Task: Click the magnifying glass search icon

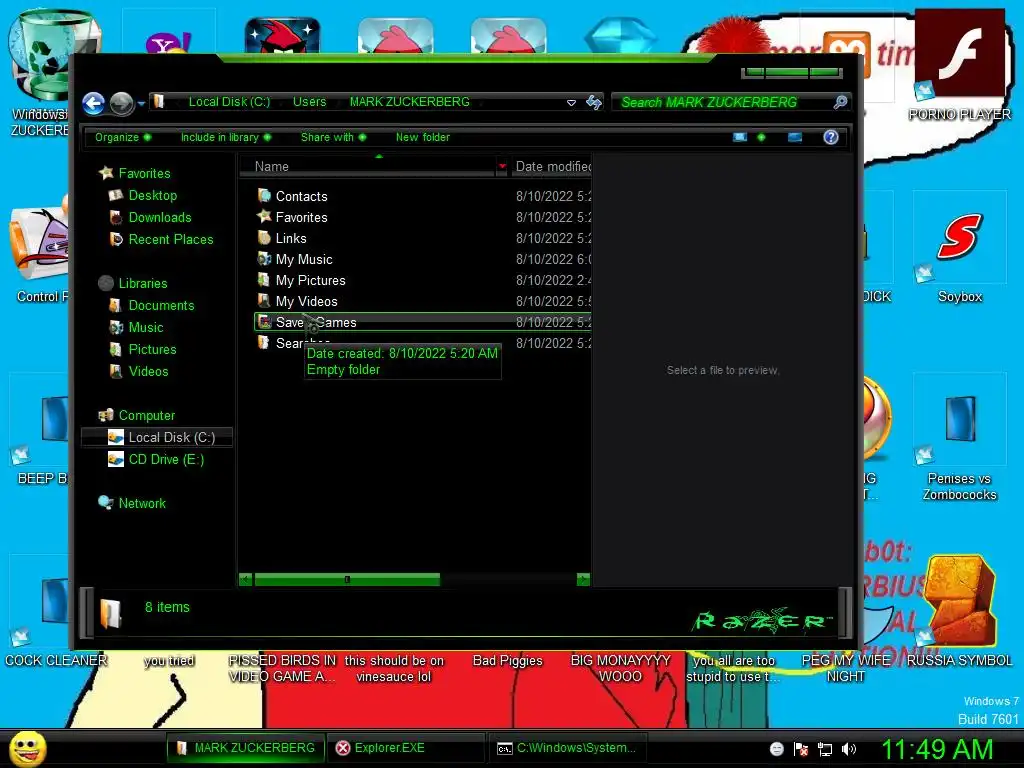Action: [840, 102]
